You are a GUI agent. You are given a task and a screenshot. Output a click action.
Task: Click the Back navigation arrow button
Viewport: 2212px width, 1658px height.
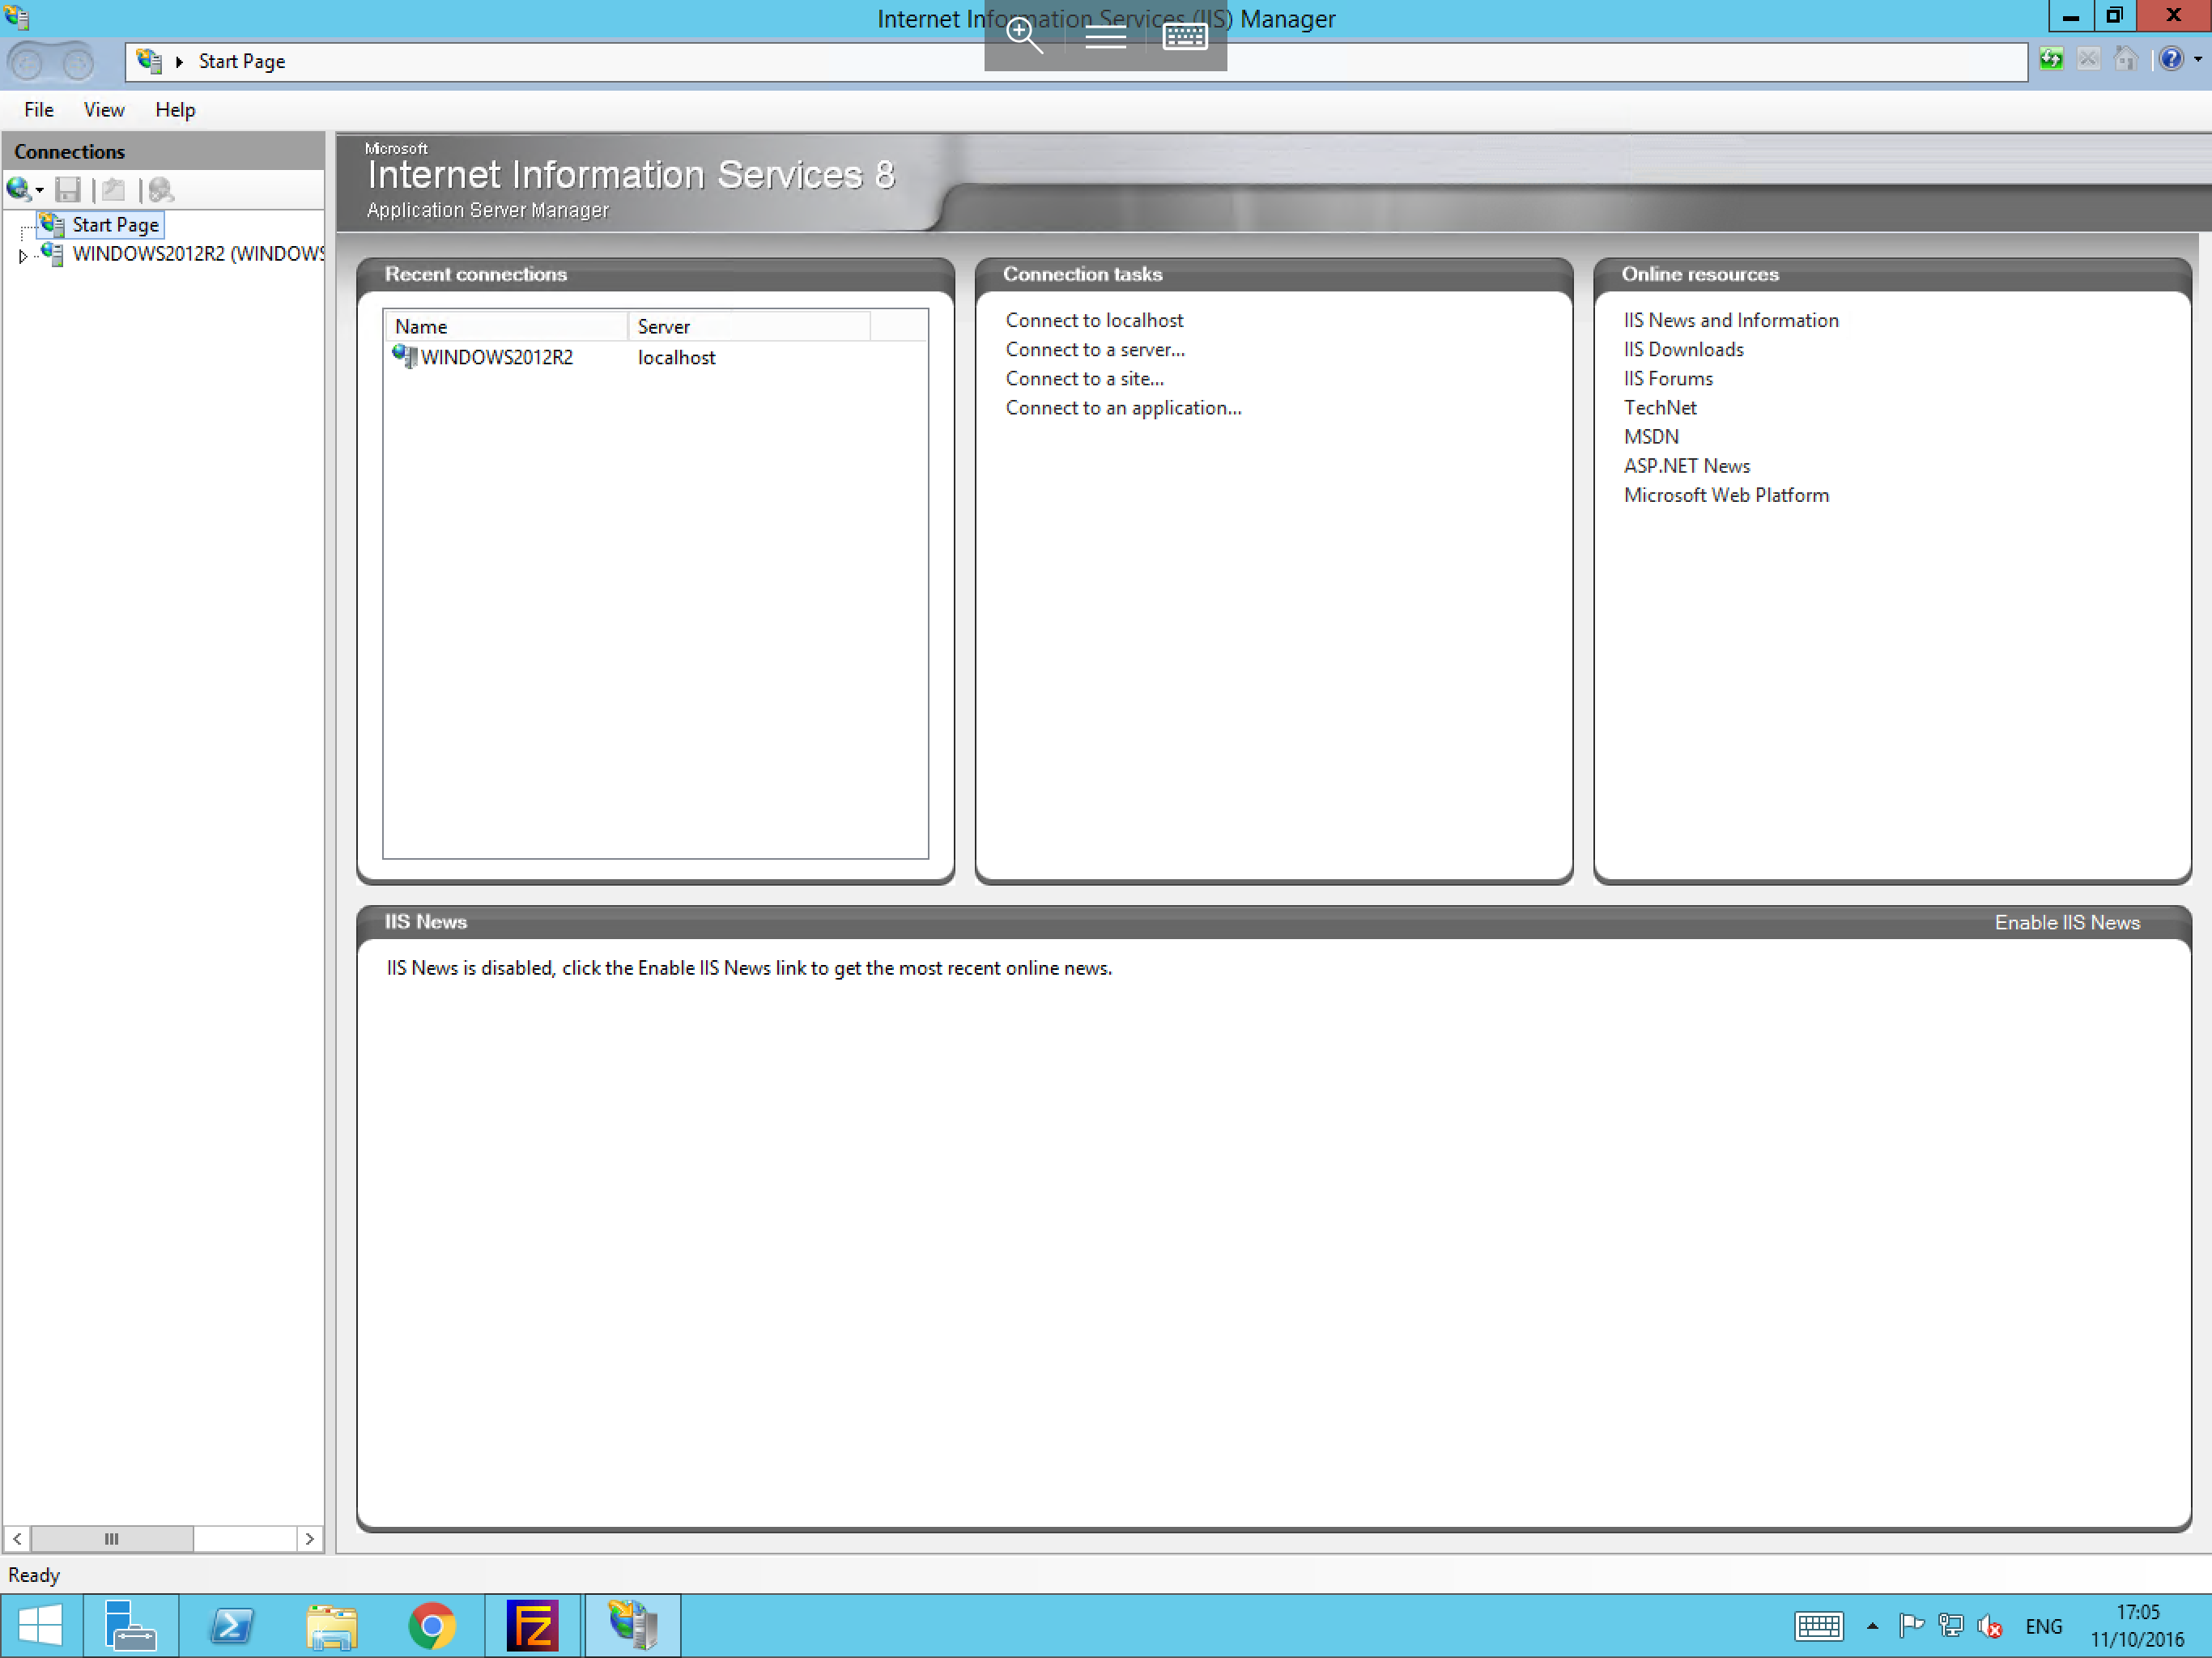[28, 63]
